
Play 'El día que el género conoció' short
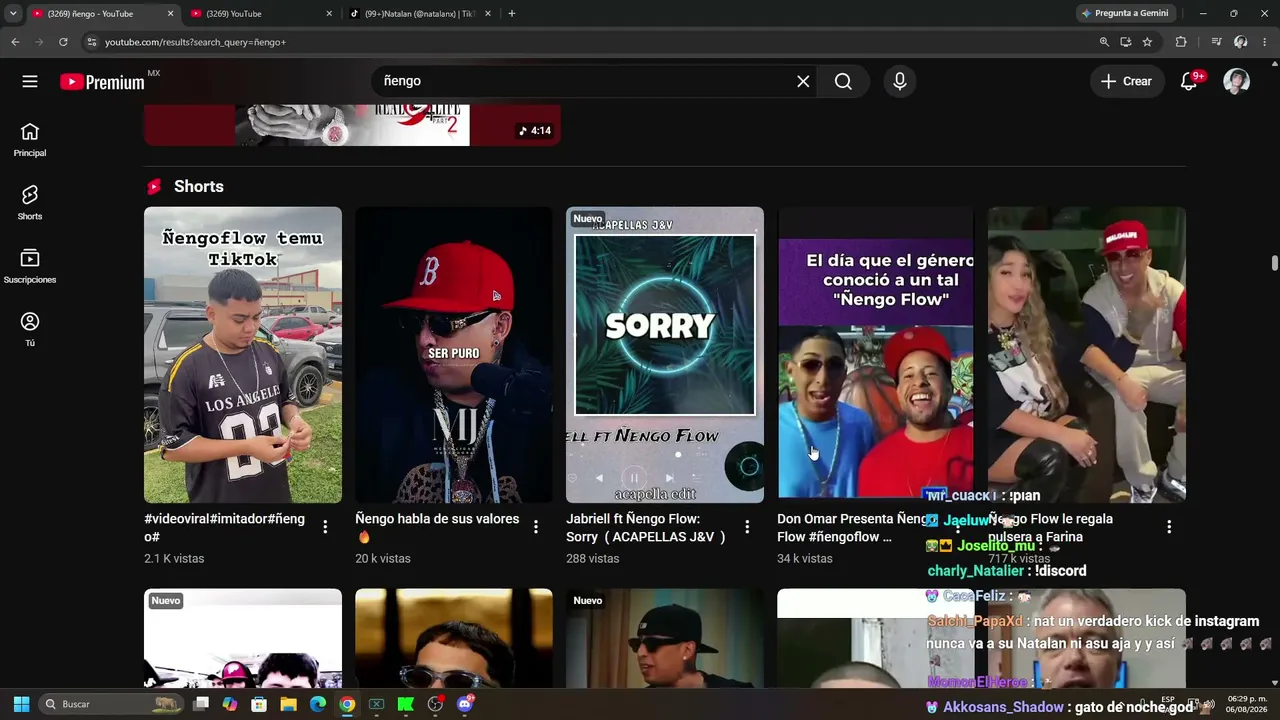875,355
